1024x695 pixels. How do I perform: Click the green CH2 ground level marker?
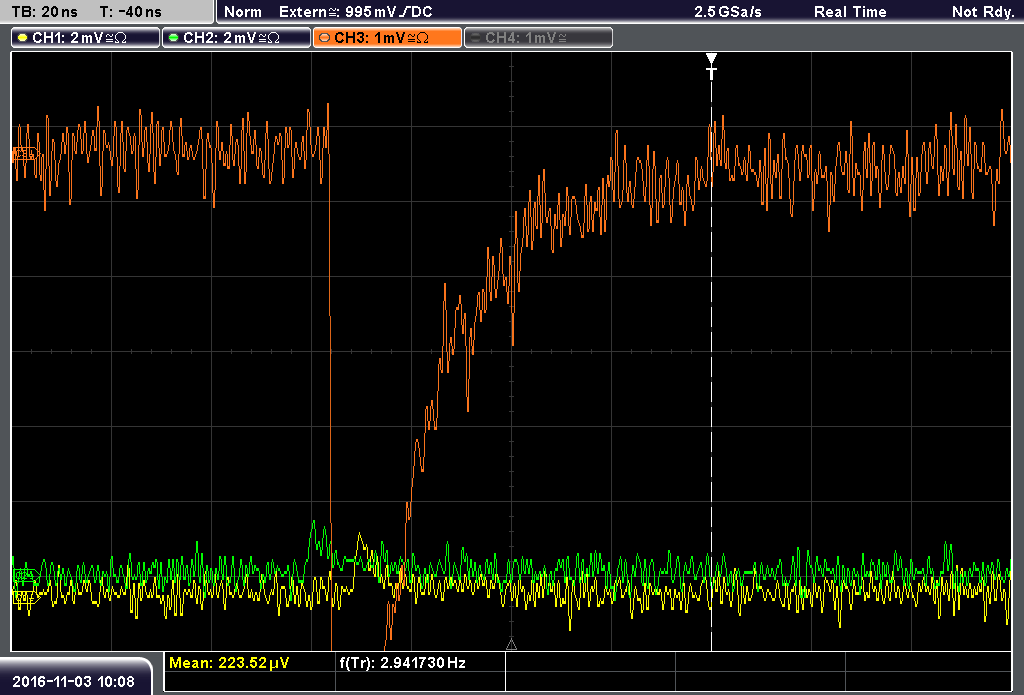[x=25, y=575]
